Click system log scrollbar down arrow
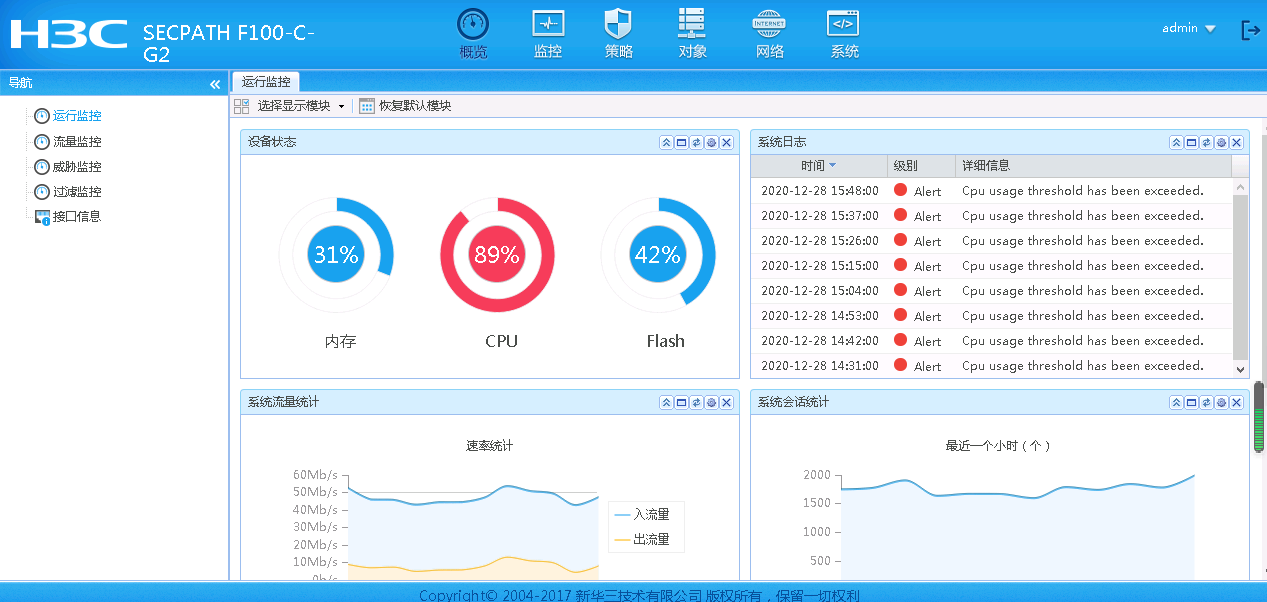Viewport: 1267px width, 602px height. point(1241,369)
